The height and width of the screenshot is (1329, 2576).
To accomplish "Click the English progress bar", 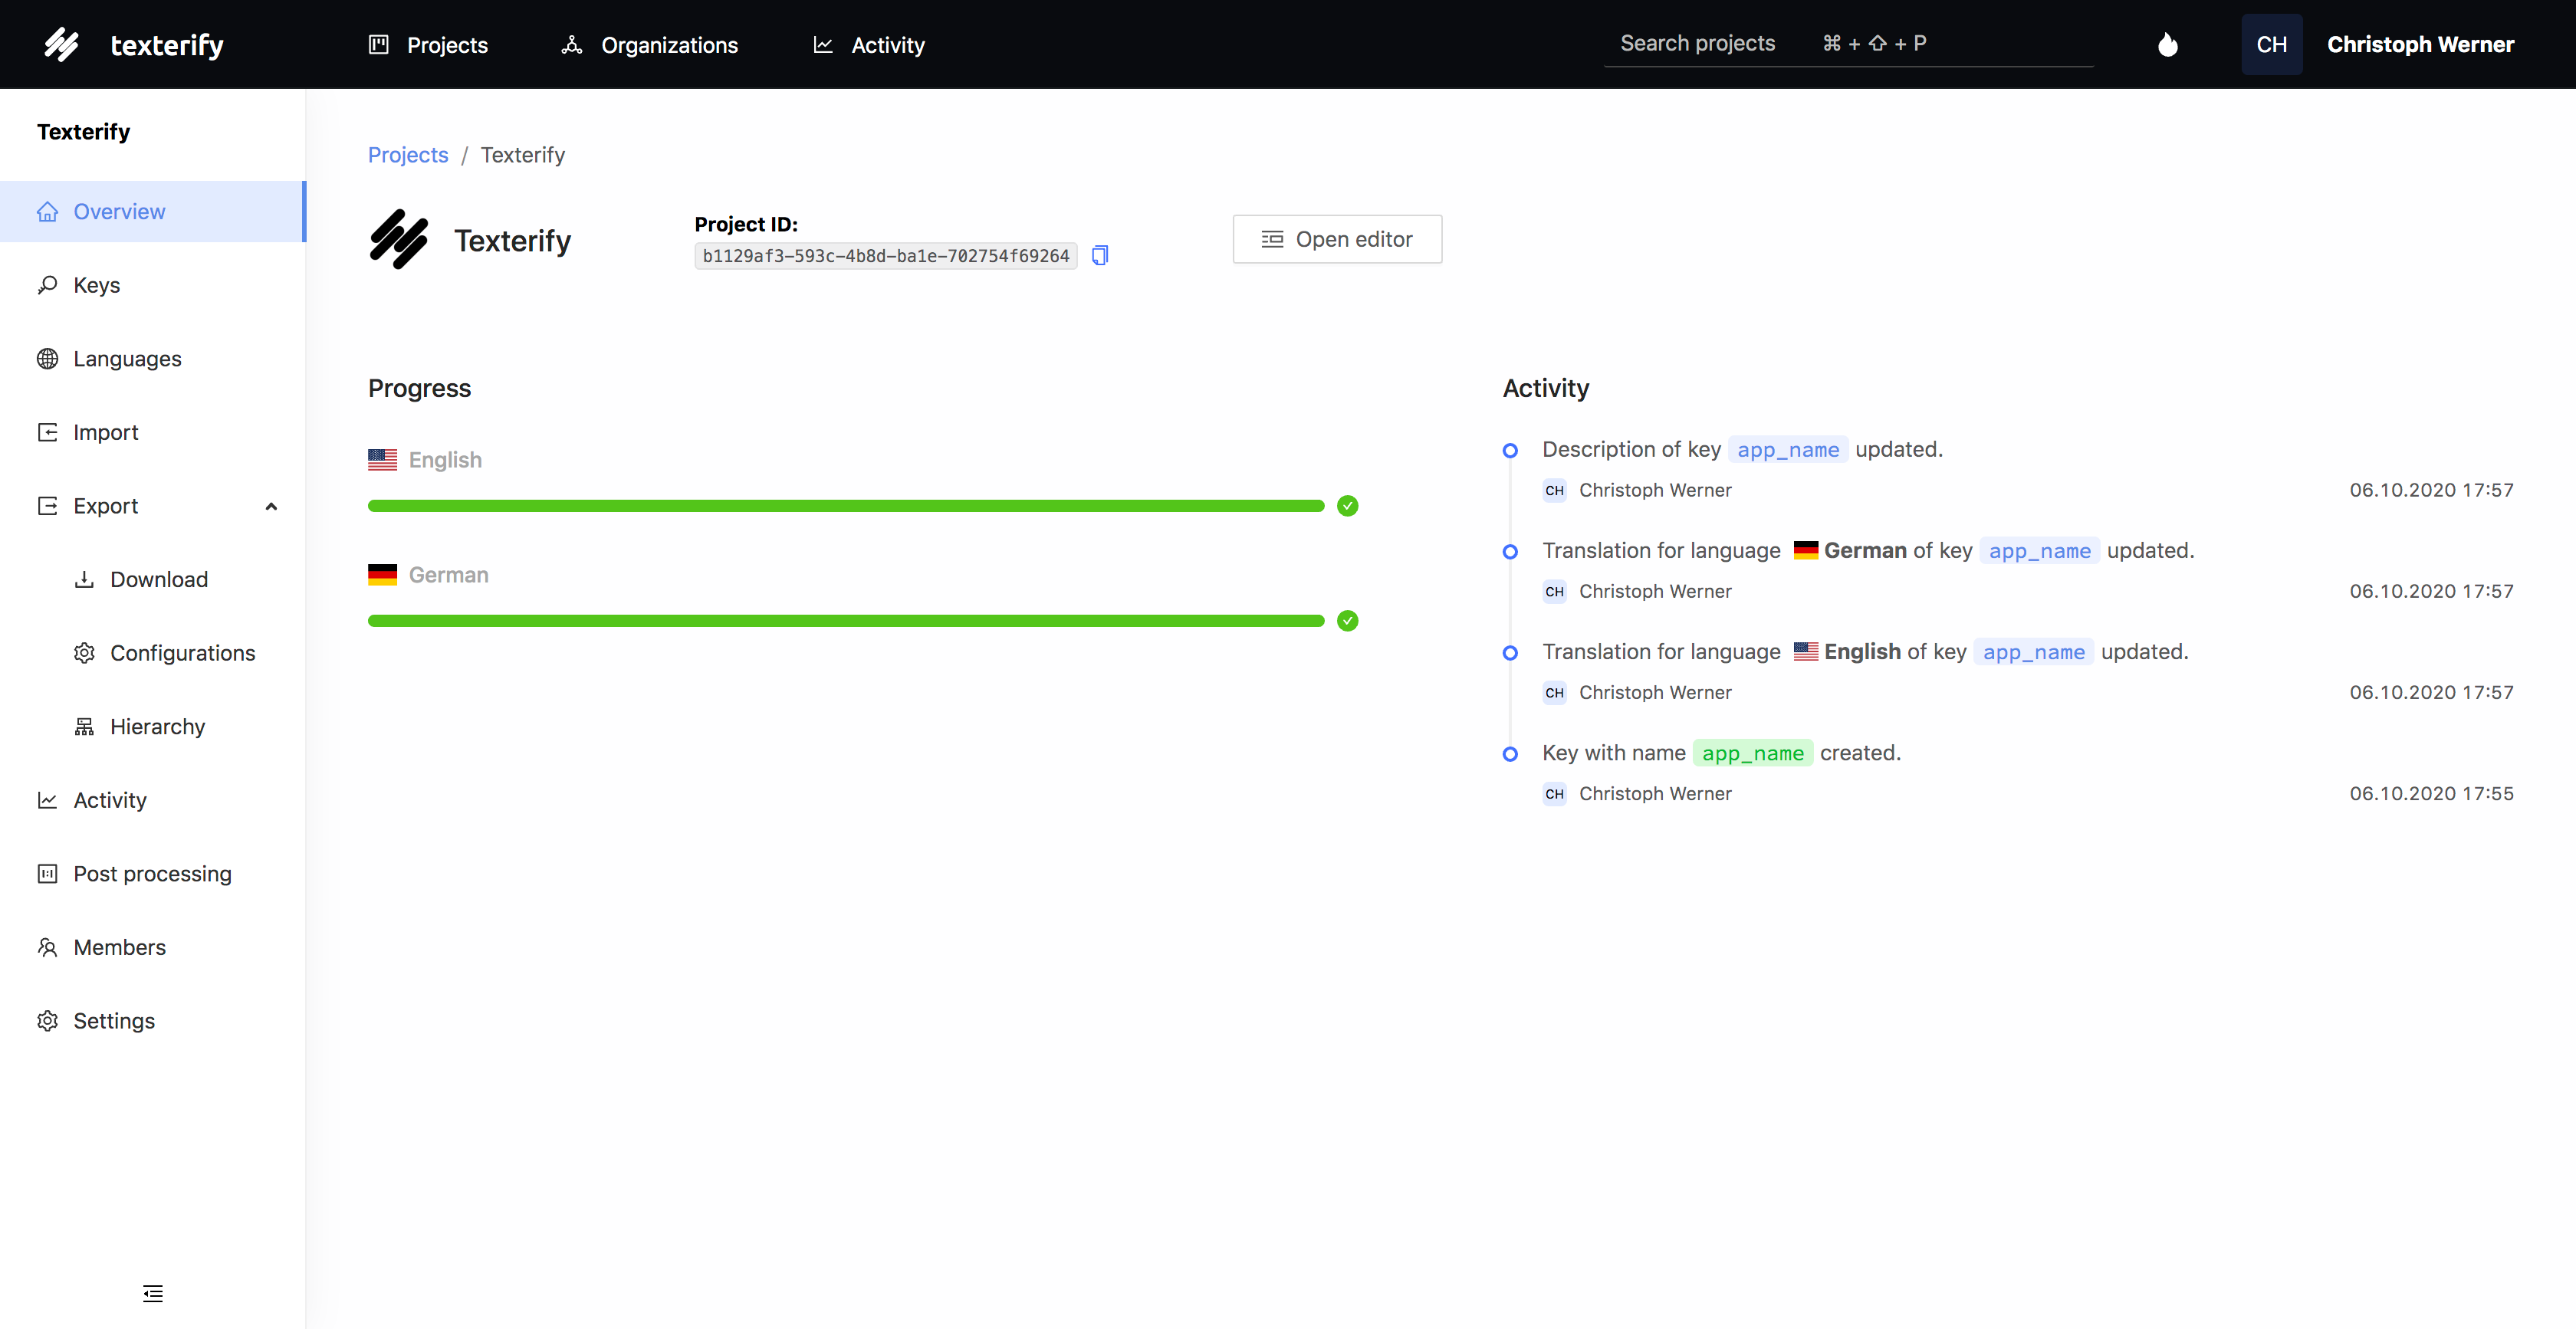I will click(x=845, y=506).
